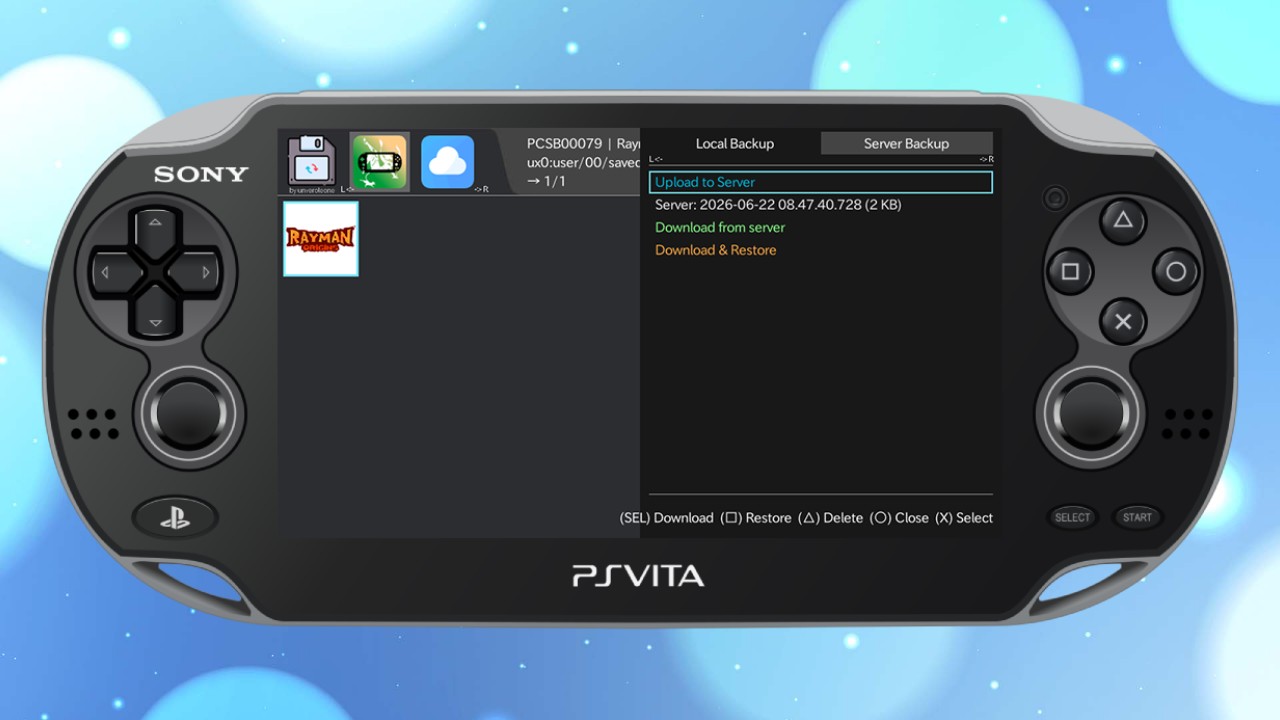The height and width of the screenshot is (720, 1280).
Task: Select the green PS Vita console icon
Action: [380, 162]
